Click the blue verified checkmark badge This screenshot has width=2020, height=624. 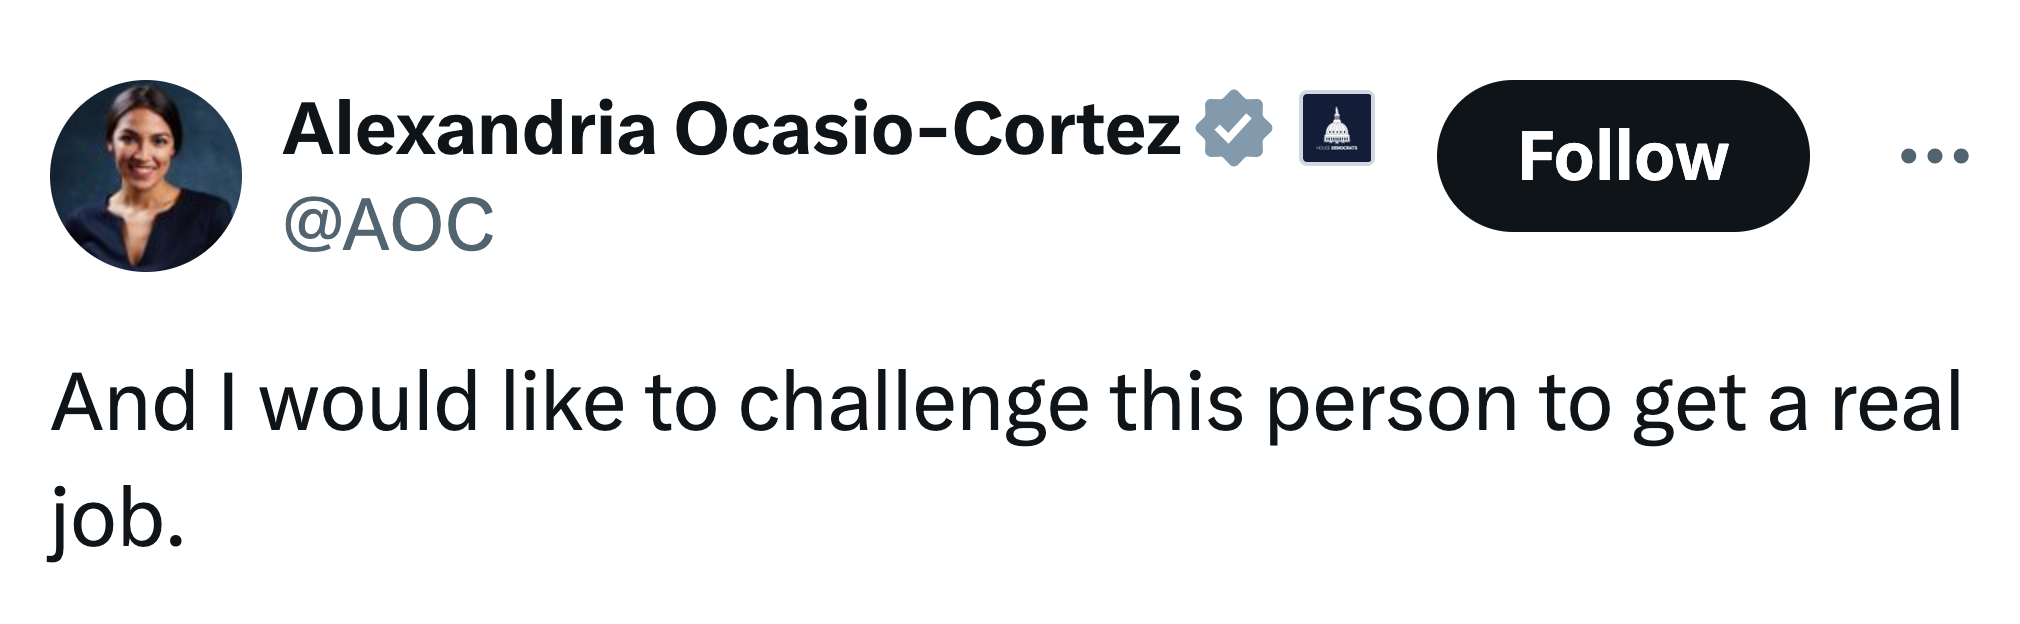click(x=1234, y=128)
